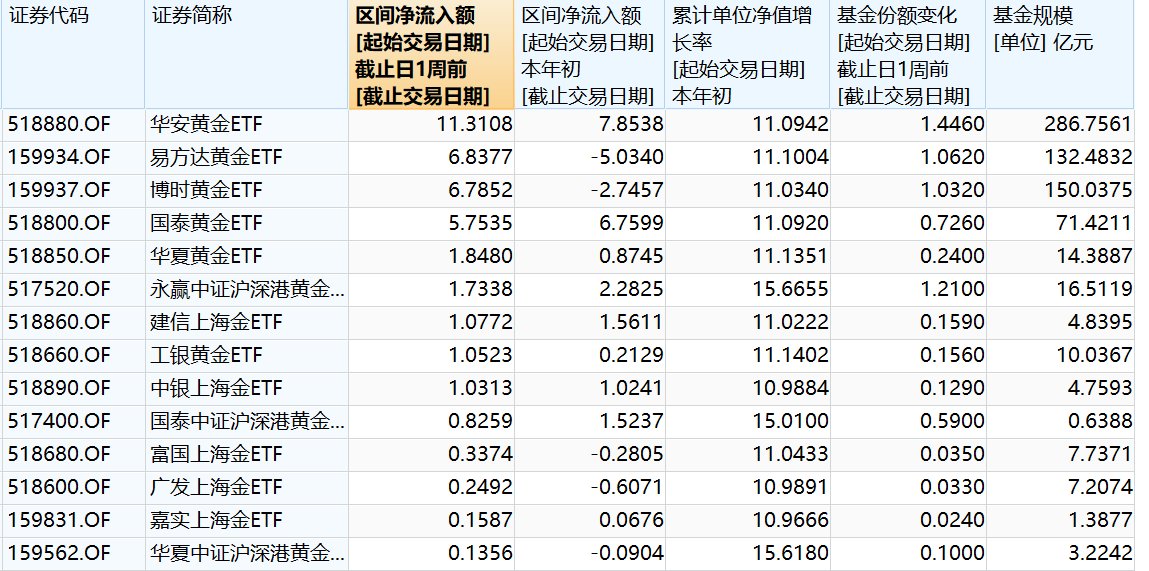Click share change value 1.2100
The height and width of the screenshot is (571, 1149).
(x=953, y=289)
